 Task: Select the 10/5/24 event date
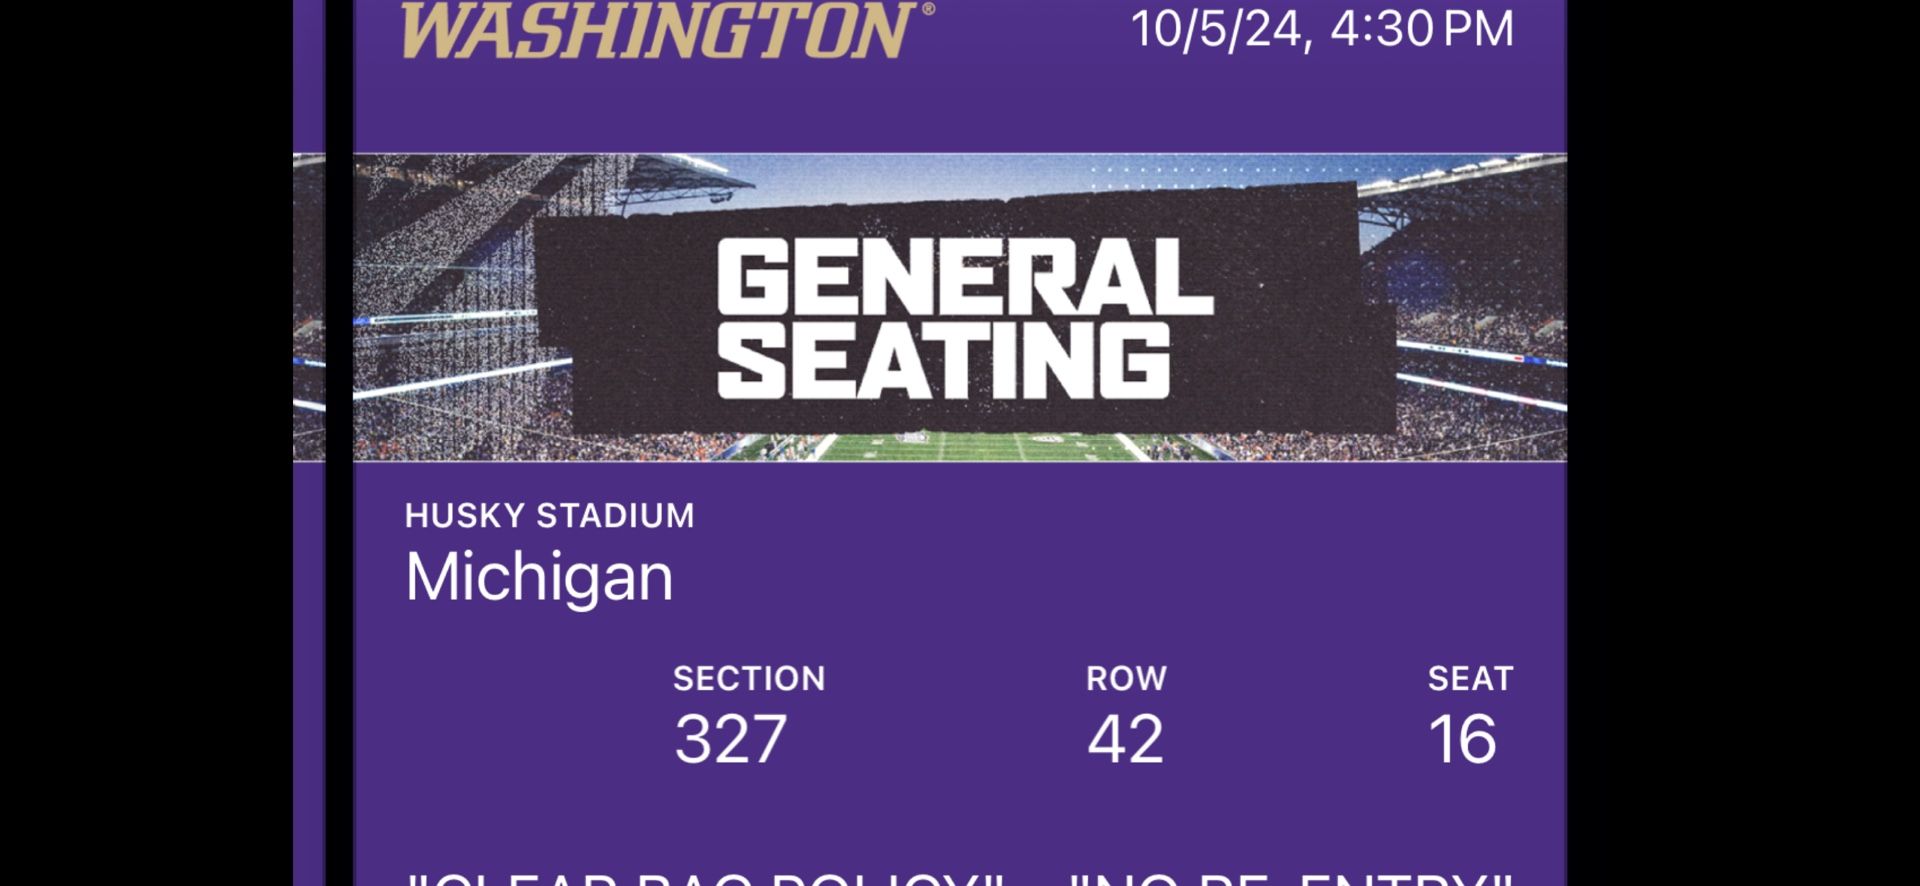coord(1220,29)
